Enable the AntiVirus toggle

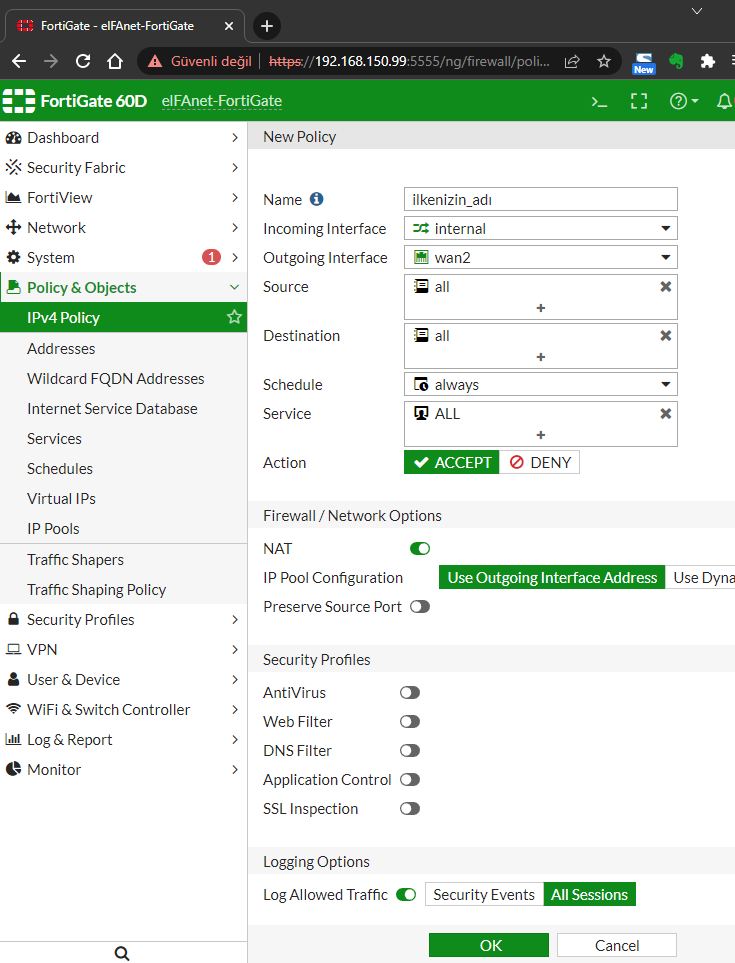(410, 692)
